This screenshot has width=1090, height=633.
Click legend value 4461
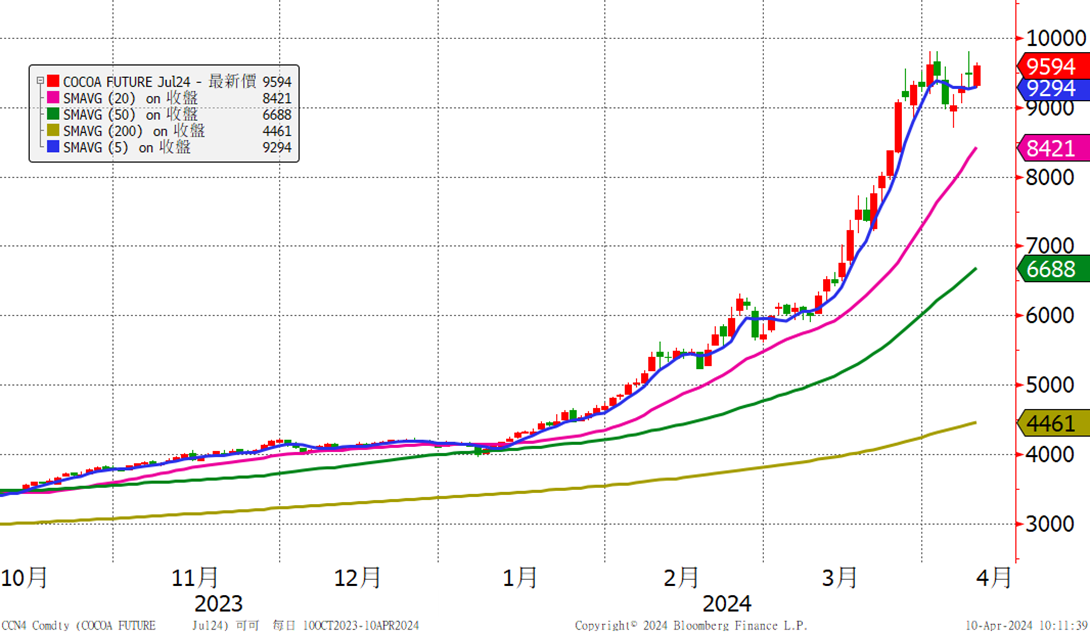(x=277, y=131)
